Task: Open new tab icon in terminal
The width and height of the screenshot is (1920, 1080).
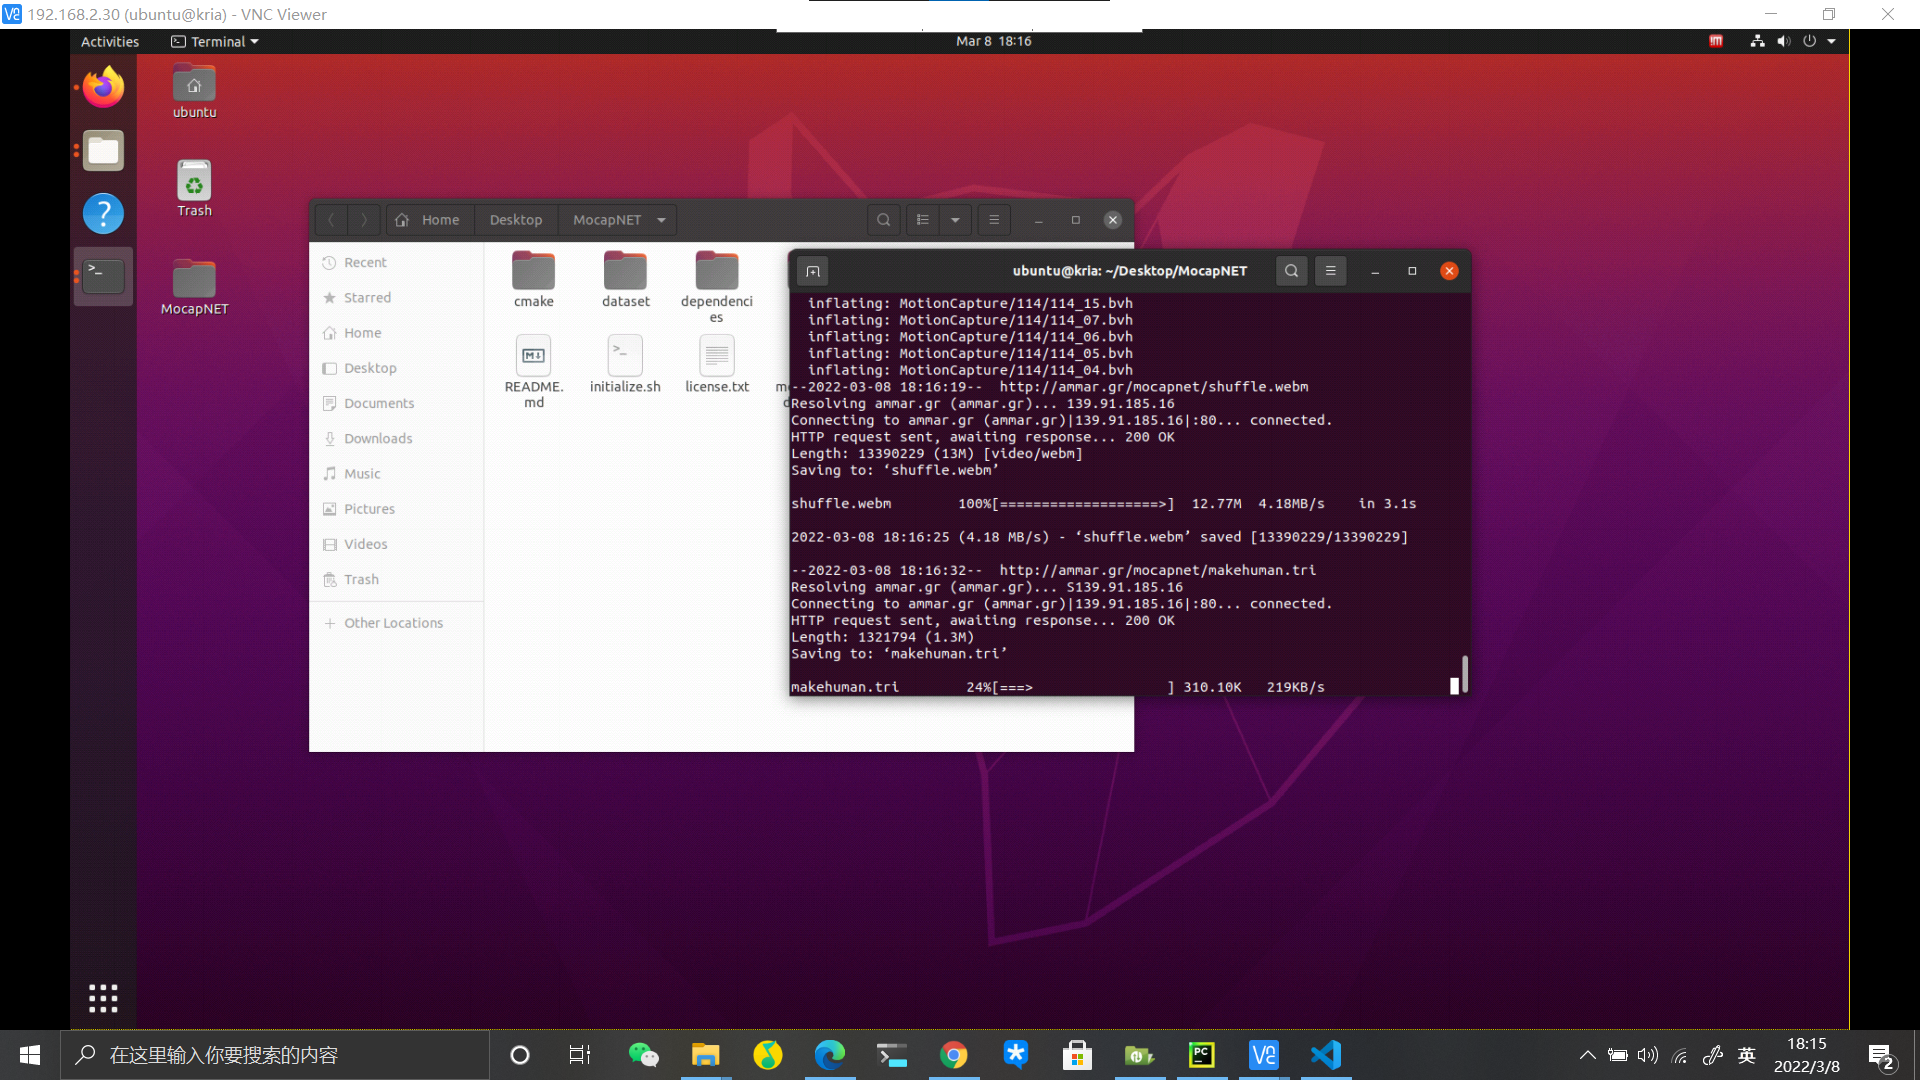Action: click(x=813, y=271)
